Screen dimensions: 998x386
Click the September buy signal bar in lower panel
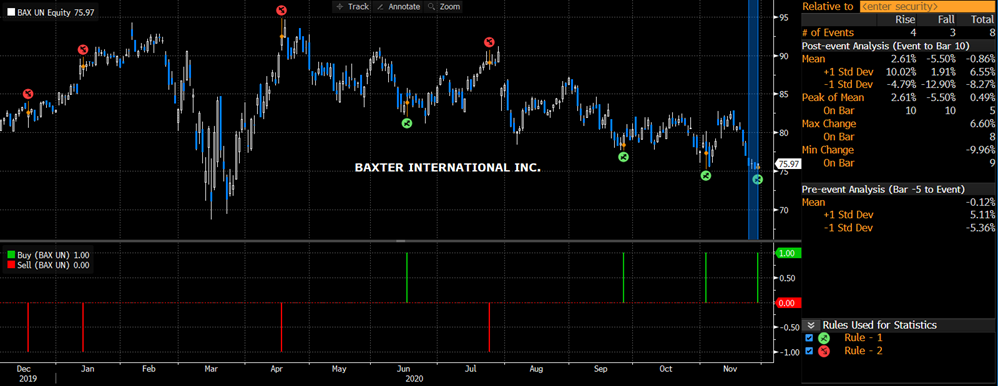pyautogui.click(x=623, y=278)
